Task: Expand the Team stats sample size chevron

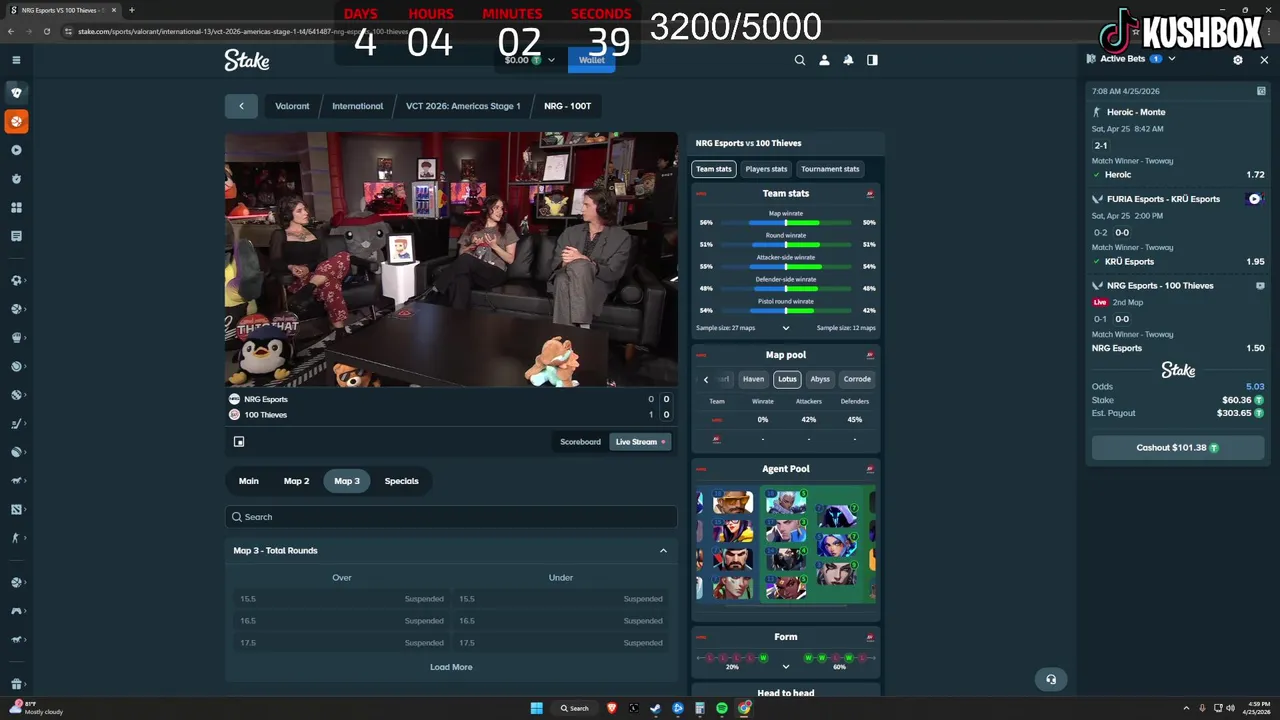Action: point(786,328)
